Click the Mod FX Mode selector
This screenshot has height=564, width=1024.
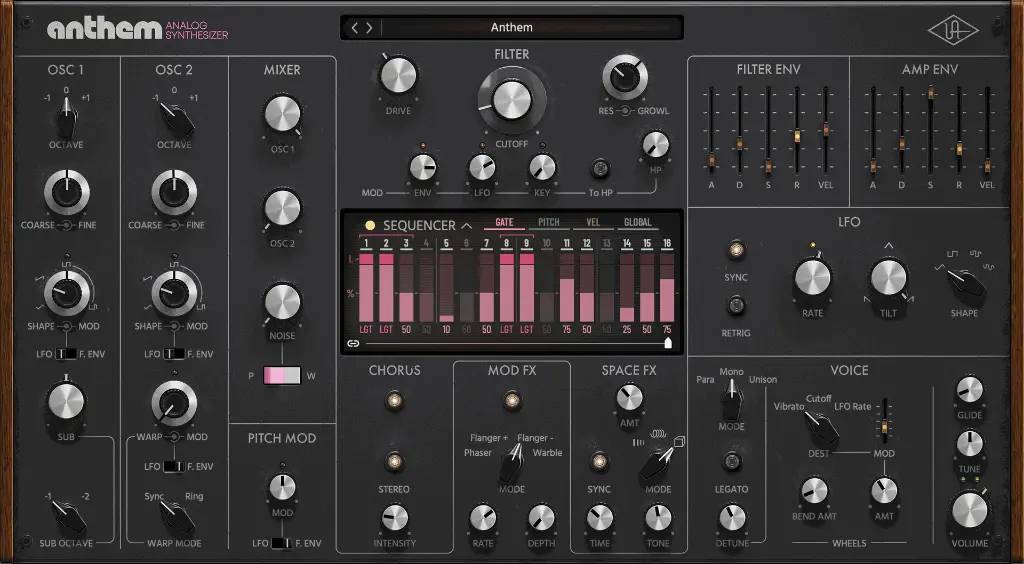[x=512, y=463]
